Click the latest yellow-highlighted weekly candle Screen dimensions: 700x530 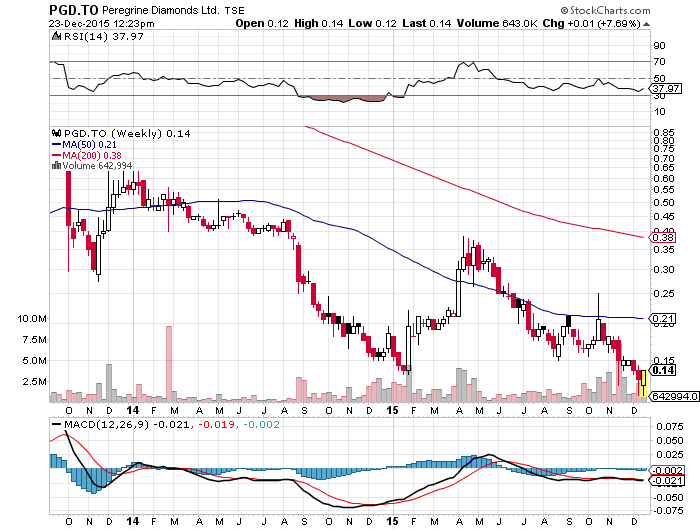tap(644, 378)
